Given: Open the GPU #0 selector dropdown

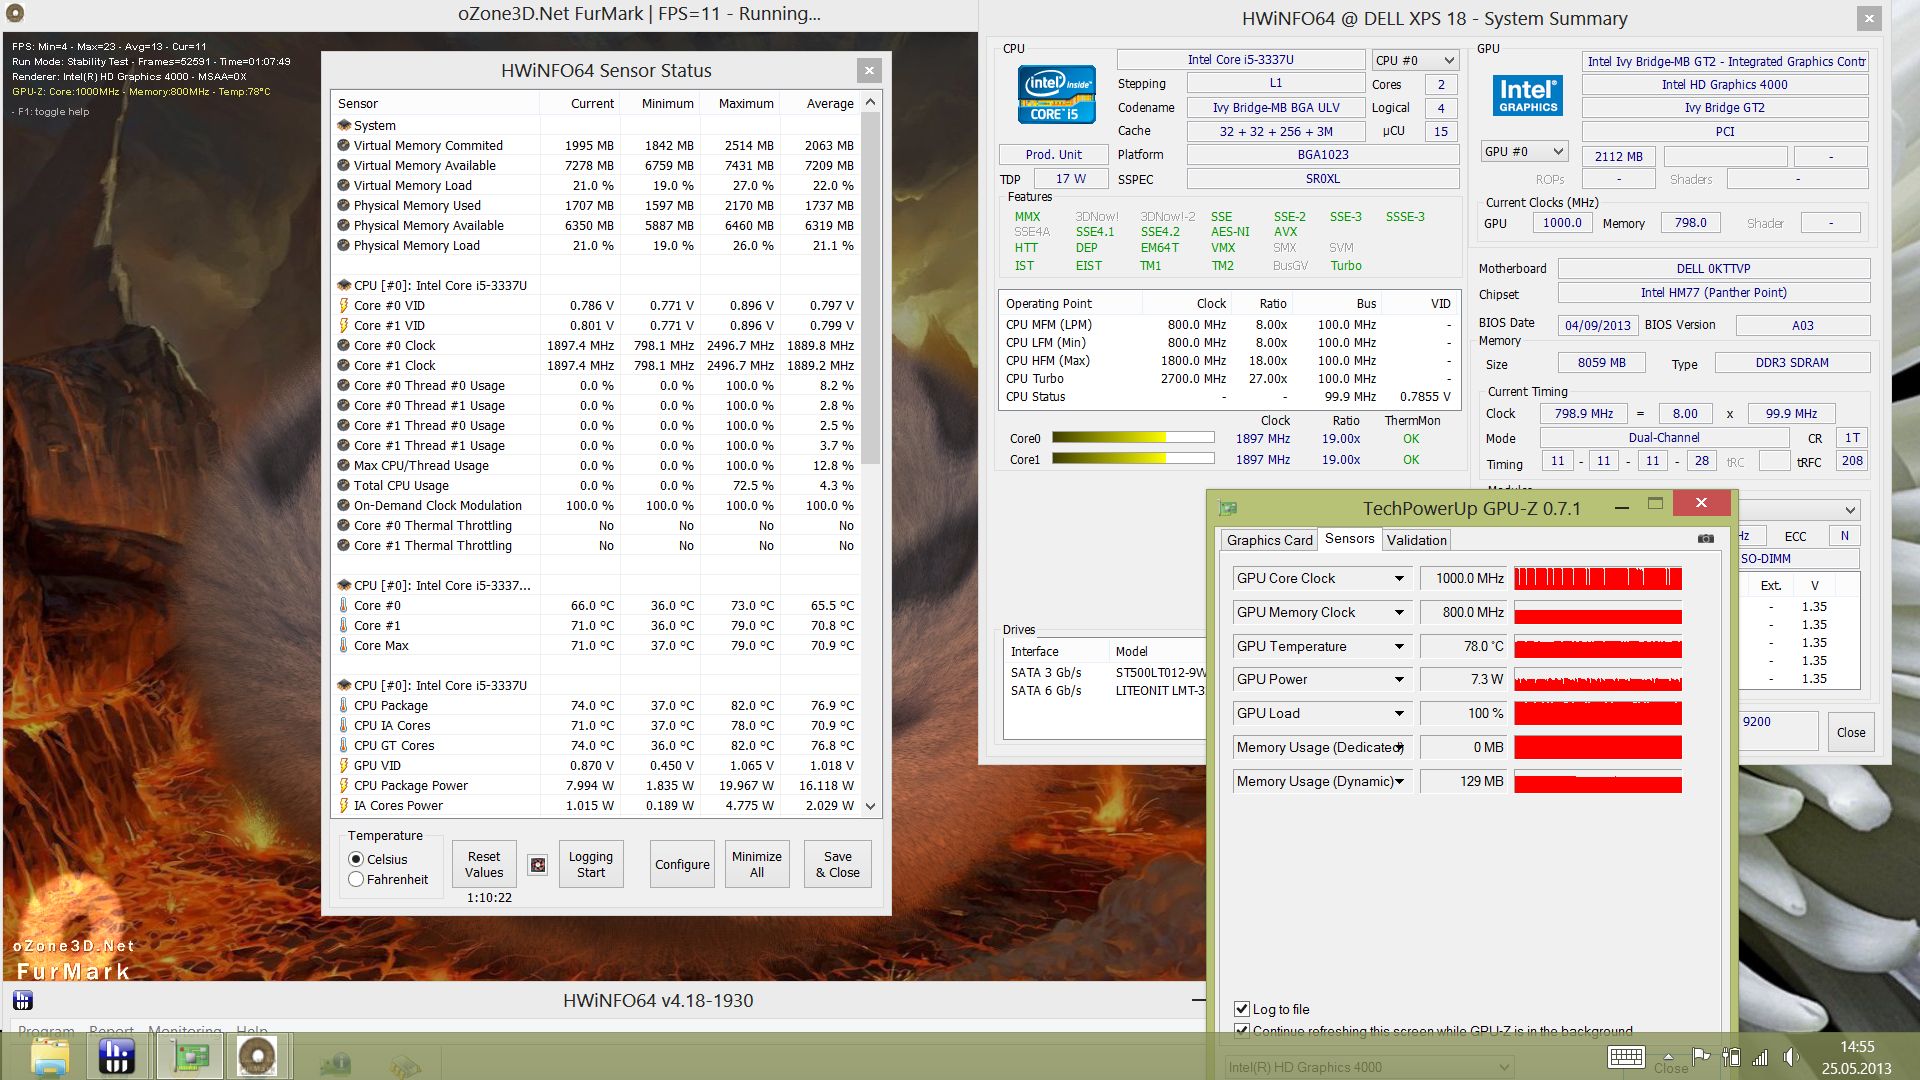Looking at the screenshot, I should (1524, 152).
